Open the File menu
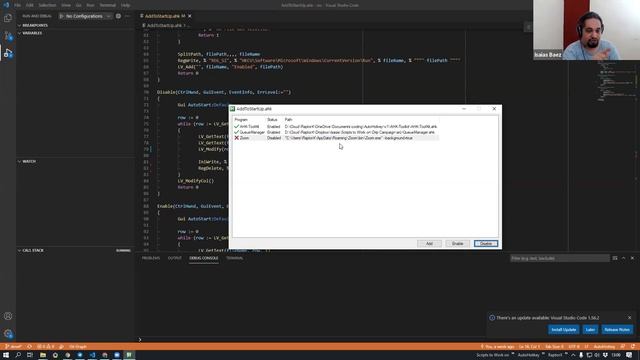The image size is (640, 360). pyautogui.click(x=18, y=5)
